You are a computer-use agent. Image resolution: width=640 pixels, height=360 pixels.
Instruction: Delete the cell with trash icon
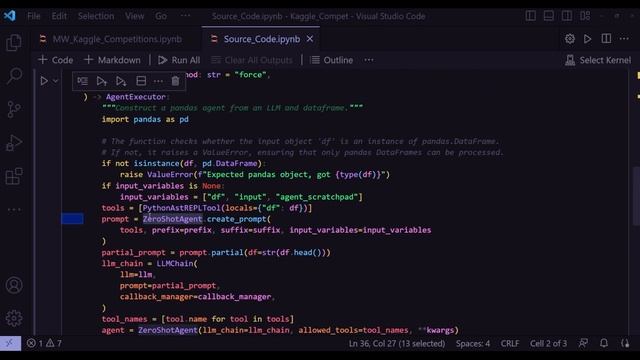pos(175,81)
